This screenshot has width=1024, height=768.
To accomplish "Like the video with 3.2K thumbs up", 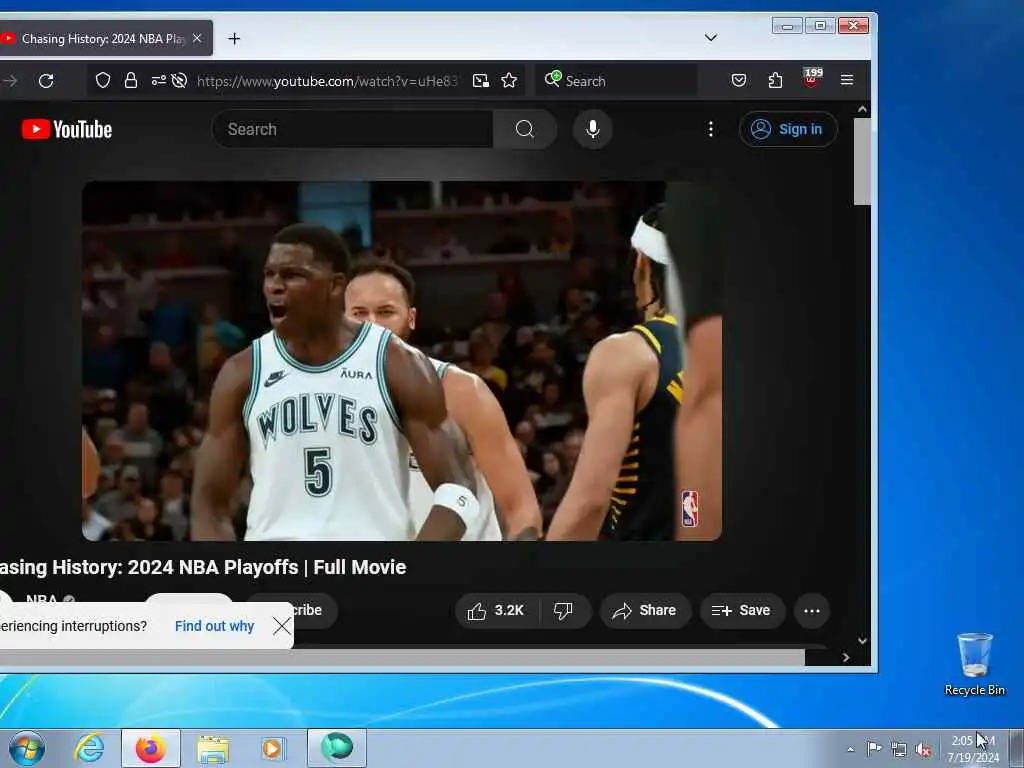I will (496, 611).
